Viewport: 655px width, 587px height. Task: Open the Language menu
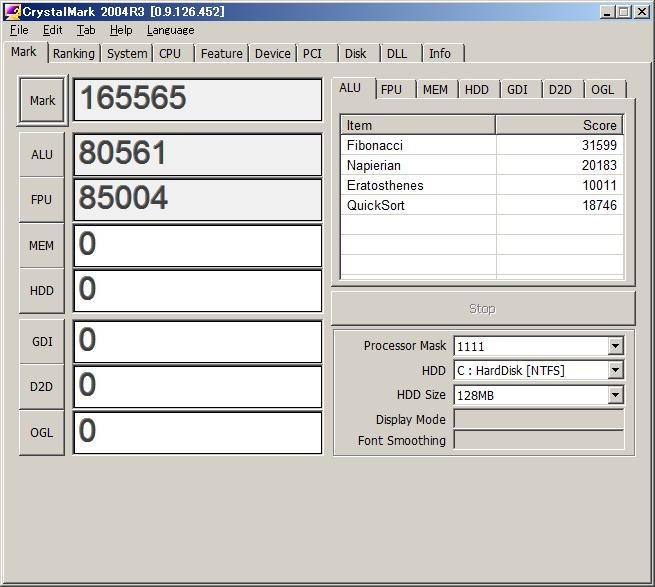coord(170,30)
